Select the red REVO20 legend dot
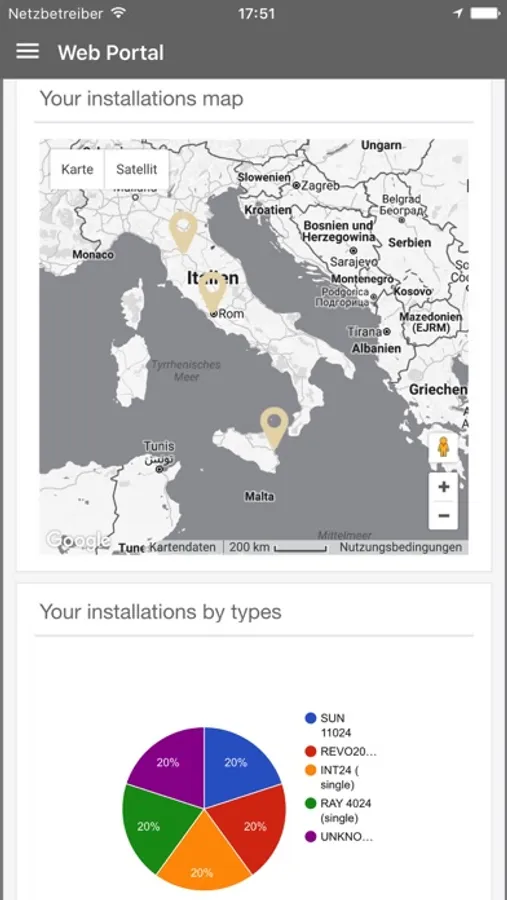 (x=311, y=751)
